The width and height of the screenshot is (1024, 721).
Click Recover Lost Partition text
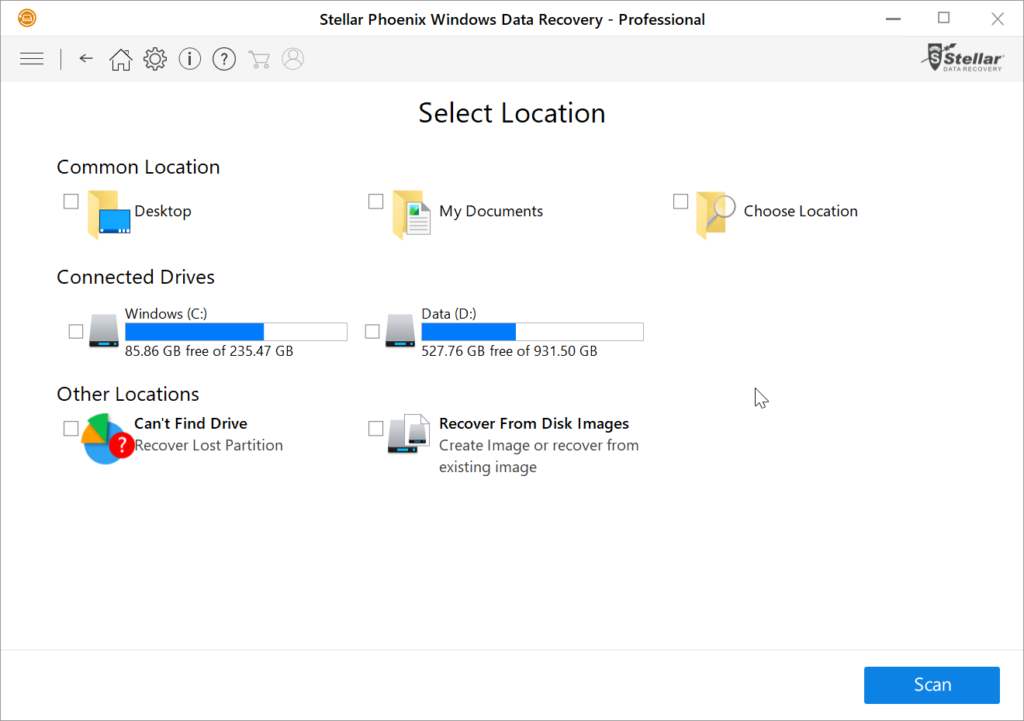click(x=209, y=445)
